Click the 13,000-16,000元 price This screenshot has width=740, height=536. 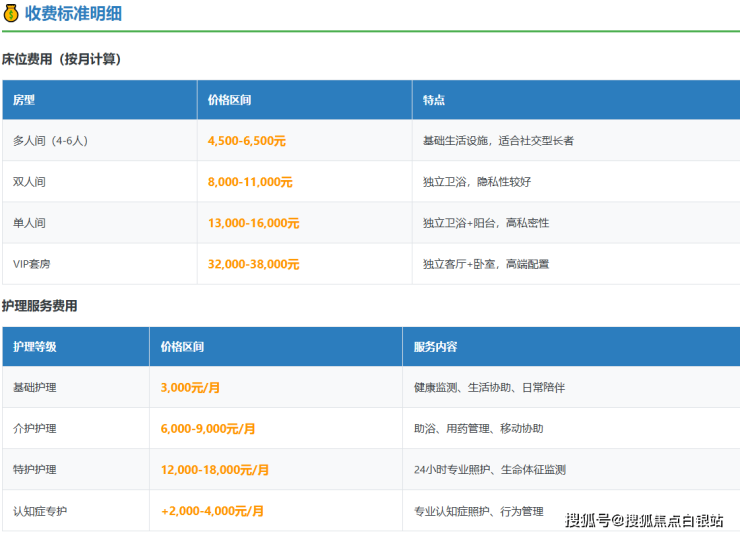(x=253, y=223)
